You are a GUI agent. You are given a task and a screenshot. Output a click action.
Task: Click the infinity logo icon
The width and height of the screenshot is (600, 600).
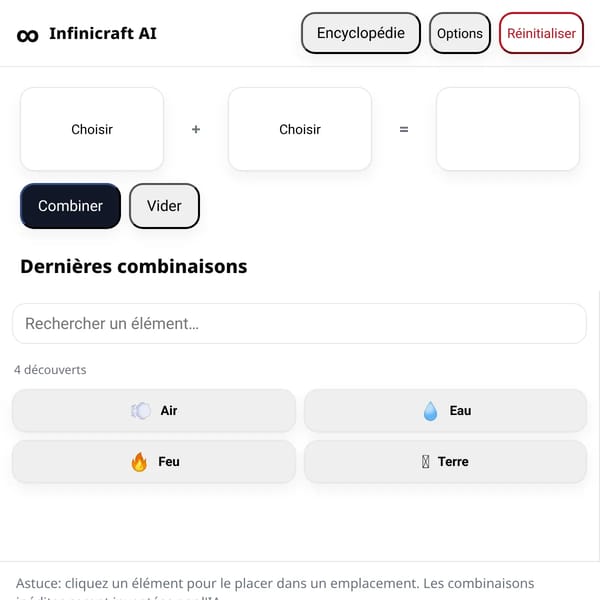tap(28, 36)
